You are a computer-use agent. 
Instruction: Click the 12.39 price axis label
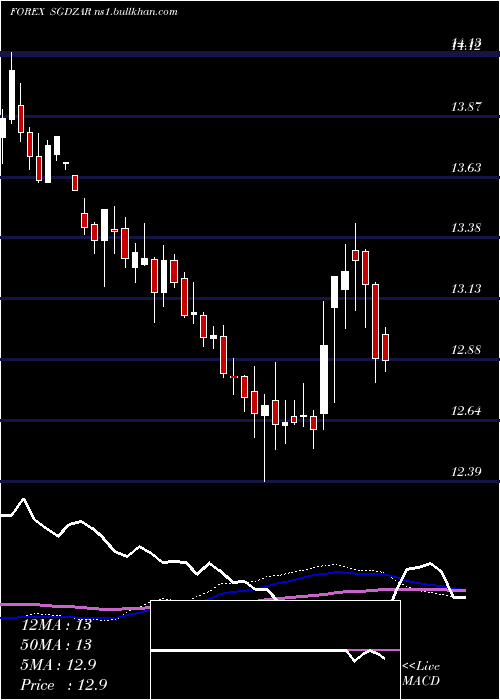pyautogui.click(x=466, y=471)
